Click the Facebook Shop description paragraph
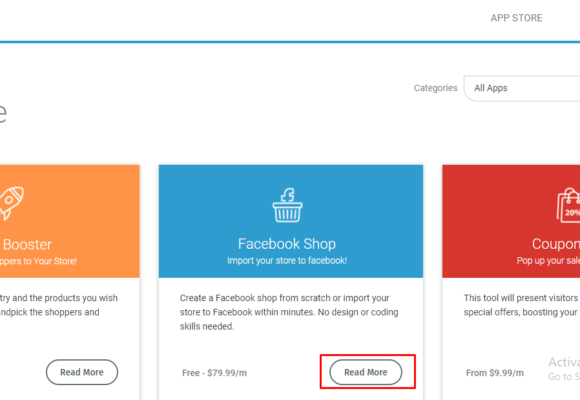This screenshot has height=400, width=580. (289, 312)
